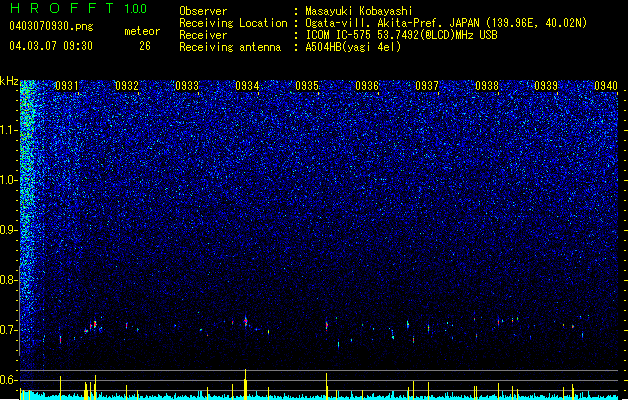Click the ICOM IC-575 receiver text
Viewport: 629px width, 400px height.
click(x=402, y=35)
